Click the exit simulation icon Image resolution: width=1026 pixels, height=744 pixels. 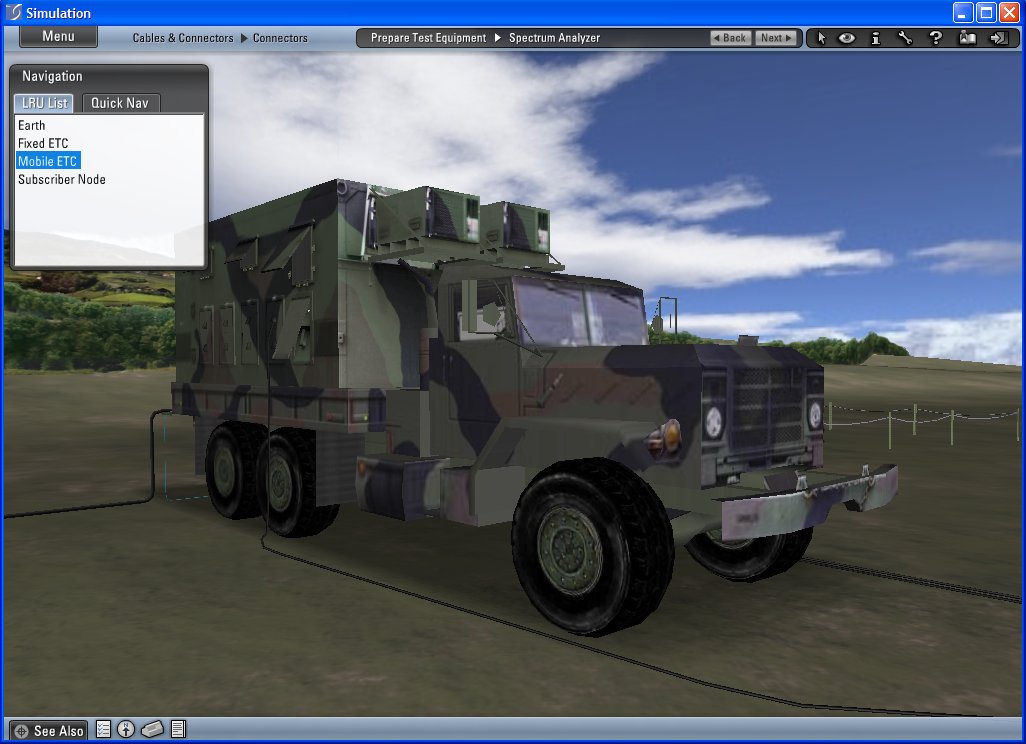[997, 38]
